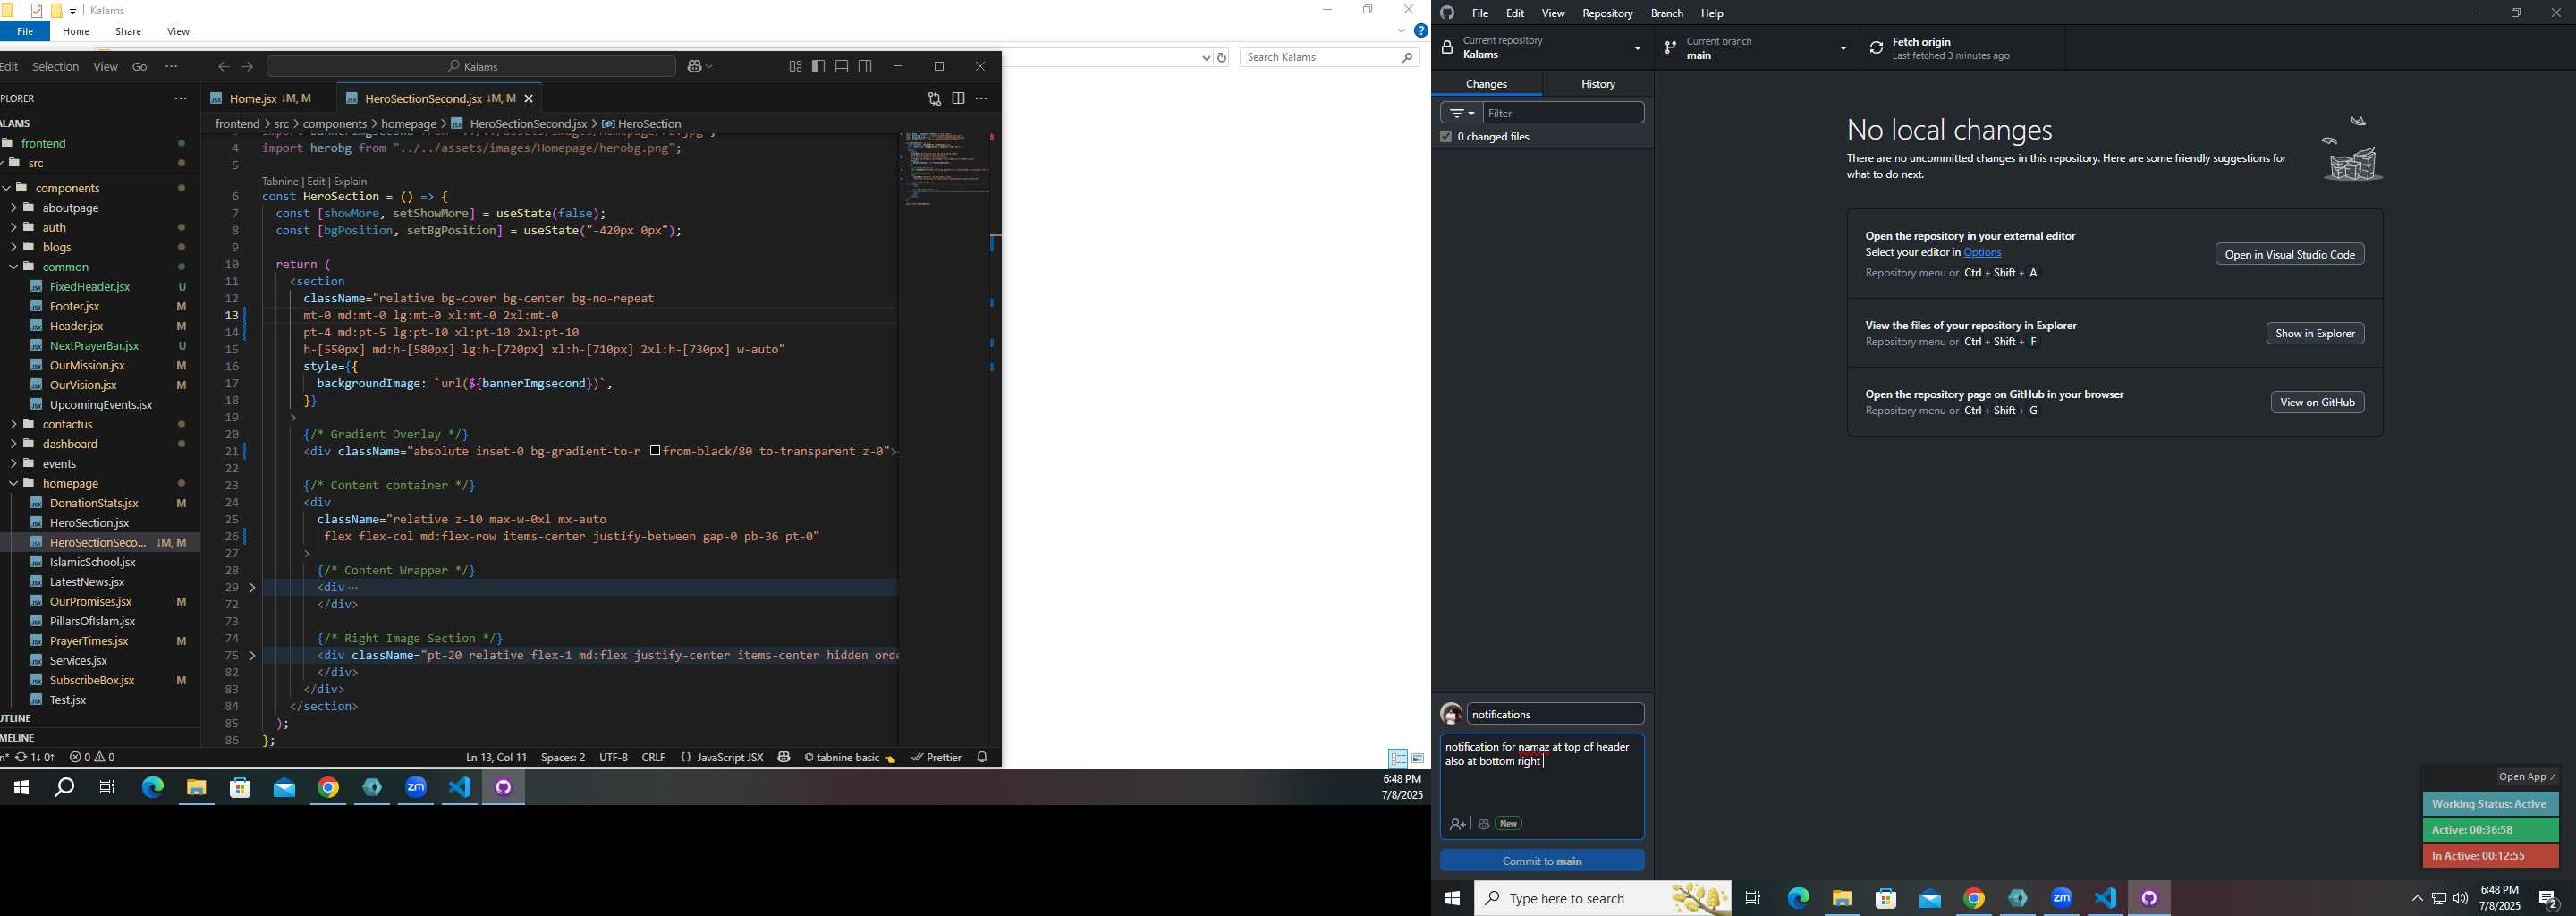Open editor More Actions ellipsis
This screenshot has height=916, width=2576.
coord(981,99)
